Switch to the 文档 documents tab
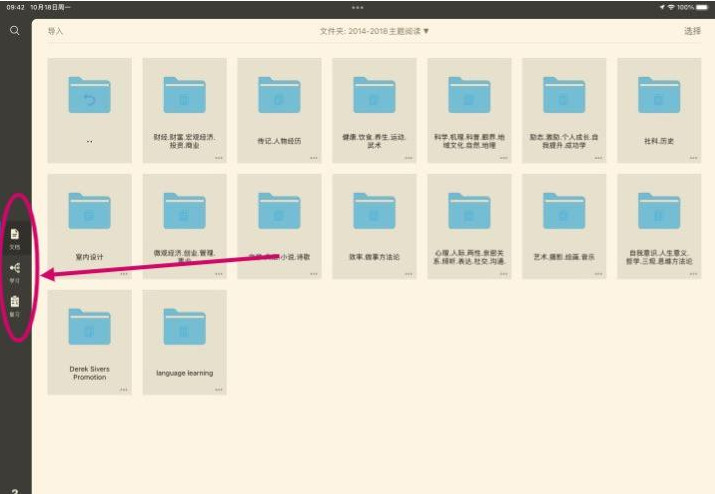Image resolution: width=715 pixels, height=494 pixels. (x=15, y=239)
